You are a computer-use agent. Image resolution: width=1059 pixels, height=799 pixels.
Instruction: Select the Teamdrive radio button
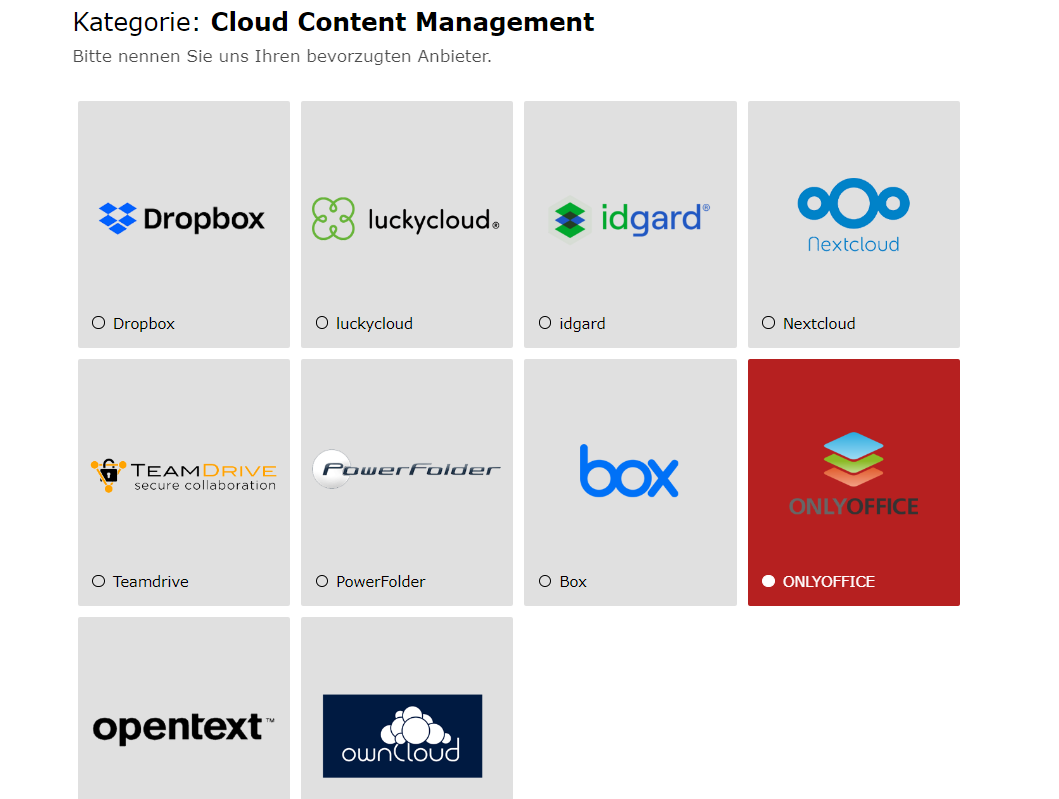point(99,581)
